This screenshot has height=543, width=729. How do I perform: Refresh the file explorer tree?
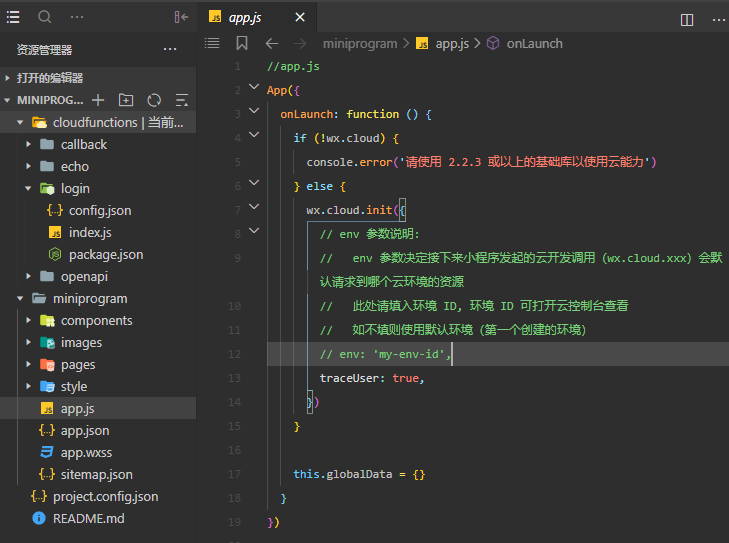pos(154,100)
